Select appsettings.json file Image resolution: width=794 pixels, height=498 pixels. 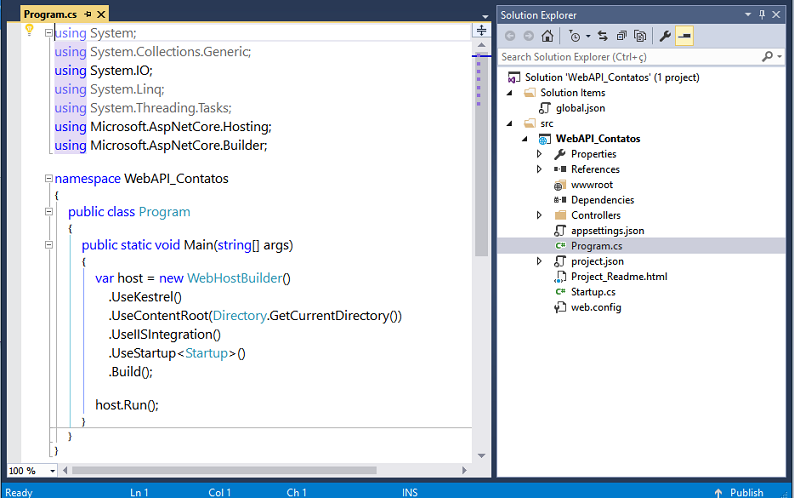tap(607, 231)
